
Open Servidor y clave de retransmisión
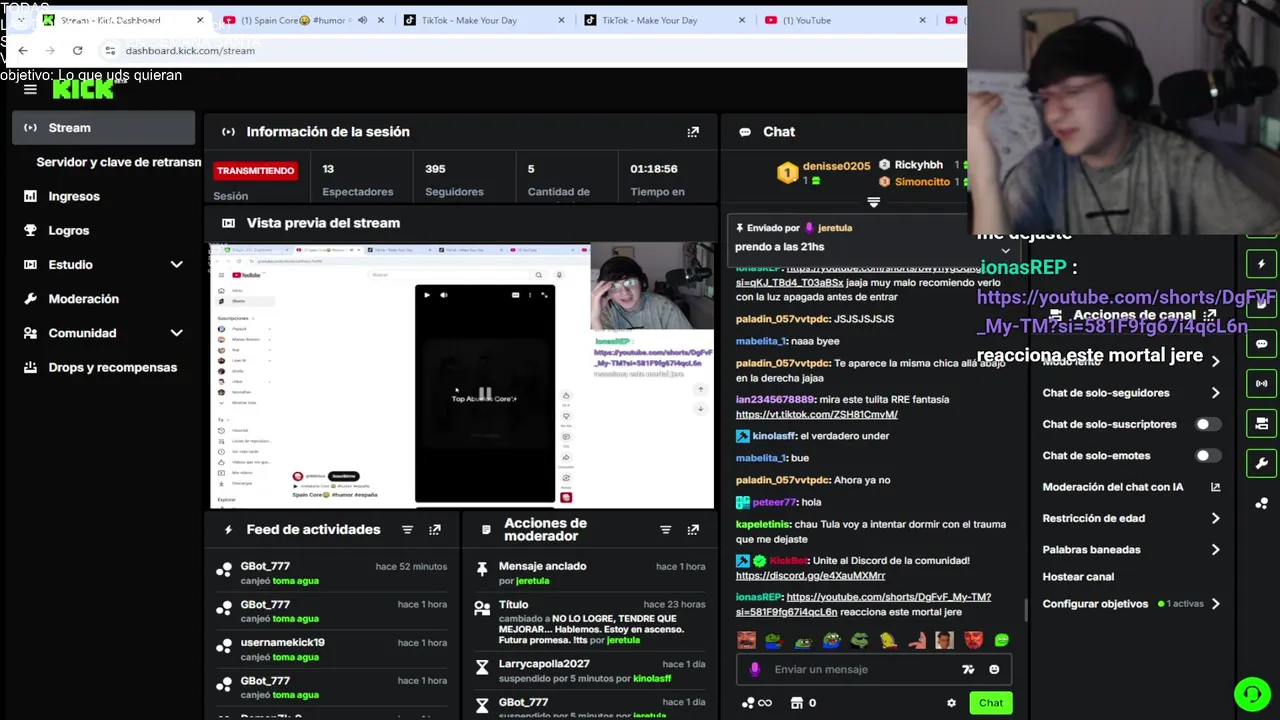click(118, 162)
